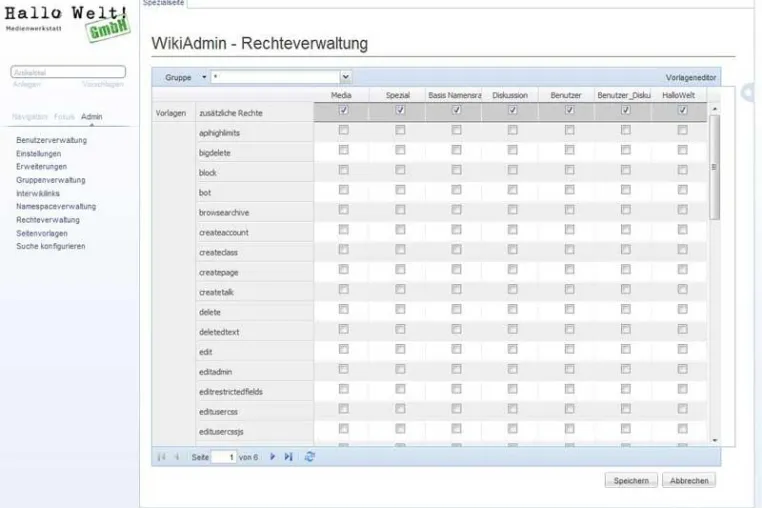Select the editusercssjs row label
Image resolution: width=762 pixels, height=508 pixels.
tap(221, 432)
